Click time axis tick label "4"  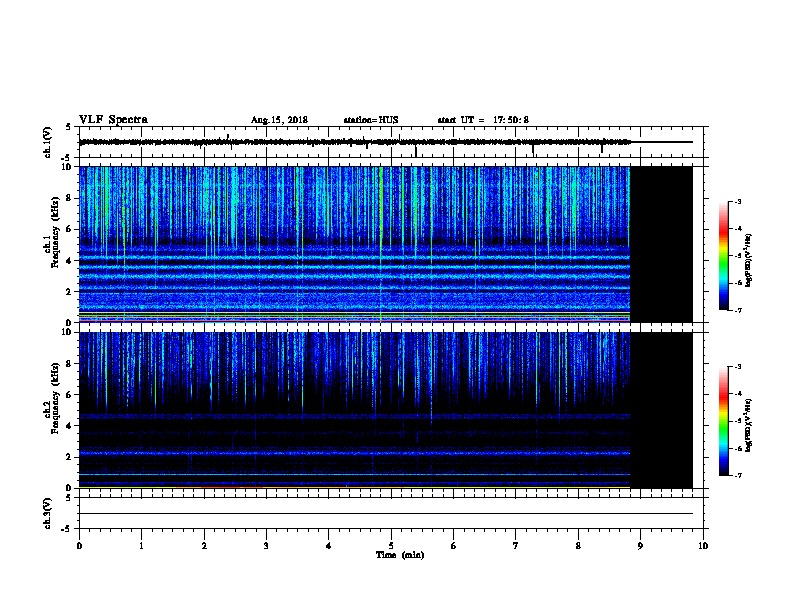329,546
